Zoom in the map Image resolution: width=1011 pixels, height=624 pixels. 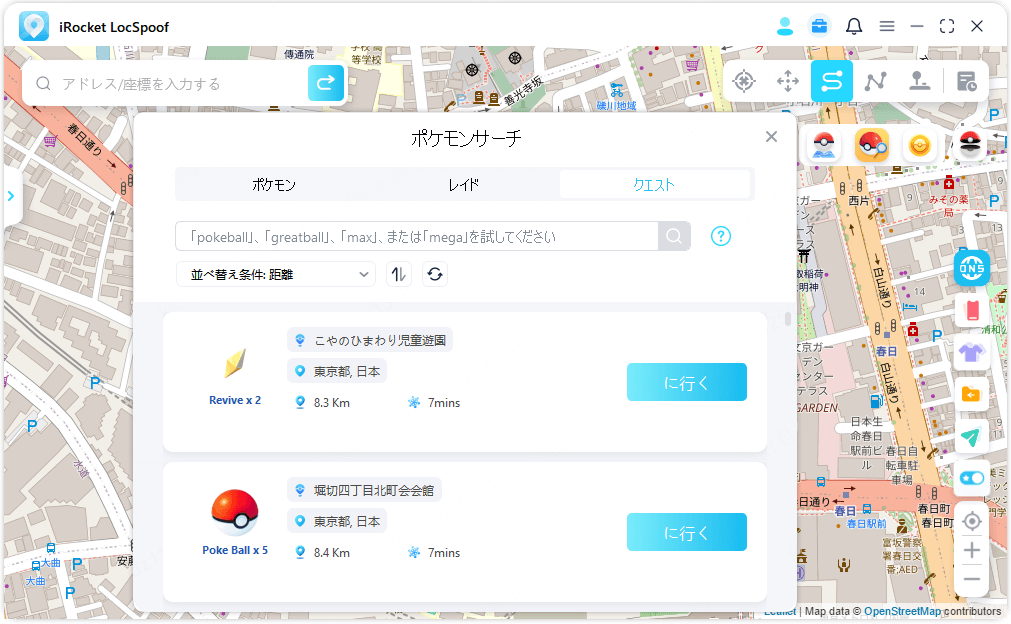pos(972,551)
